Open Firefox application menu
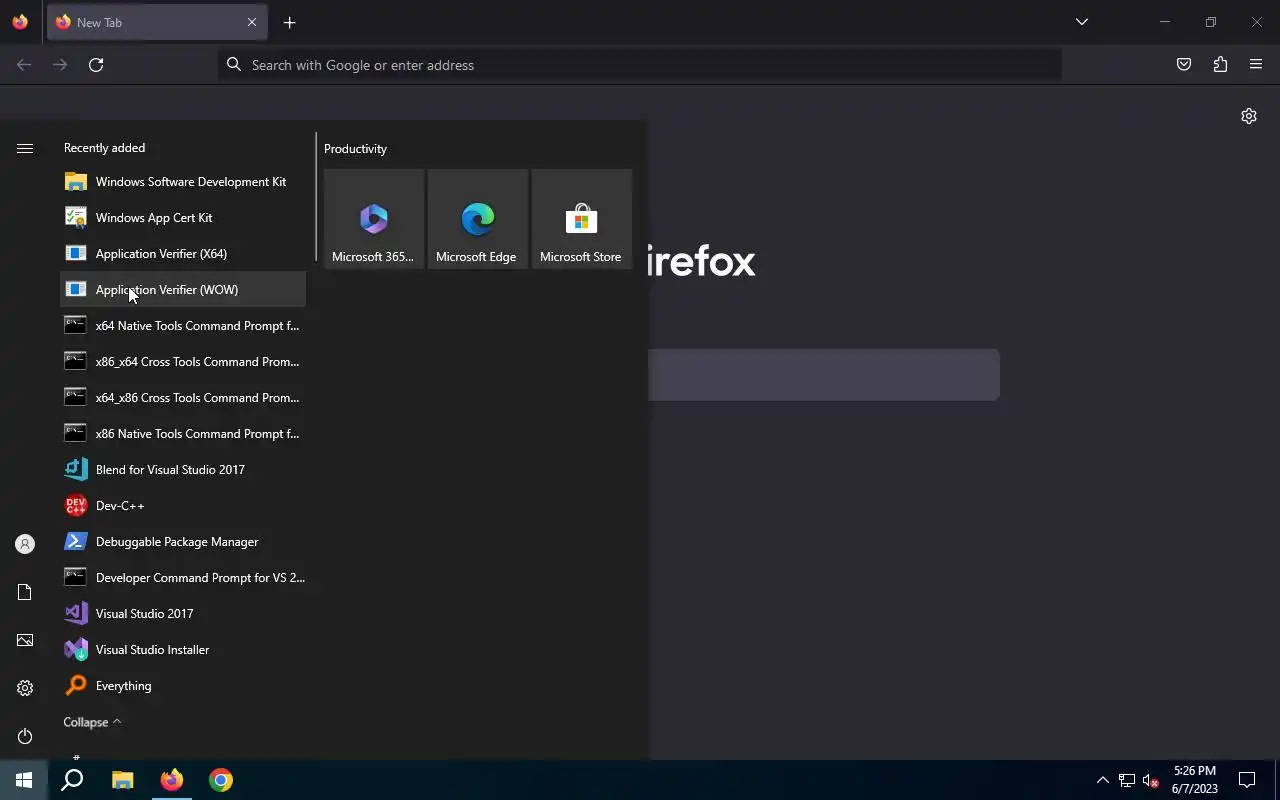Image resolution: width=1280 pixels, height=800 pixels. (1256, 65)
